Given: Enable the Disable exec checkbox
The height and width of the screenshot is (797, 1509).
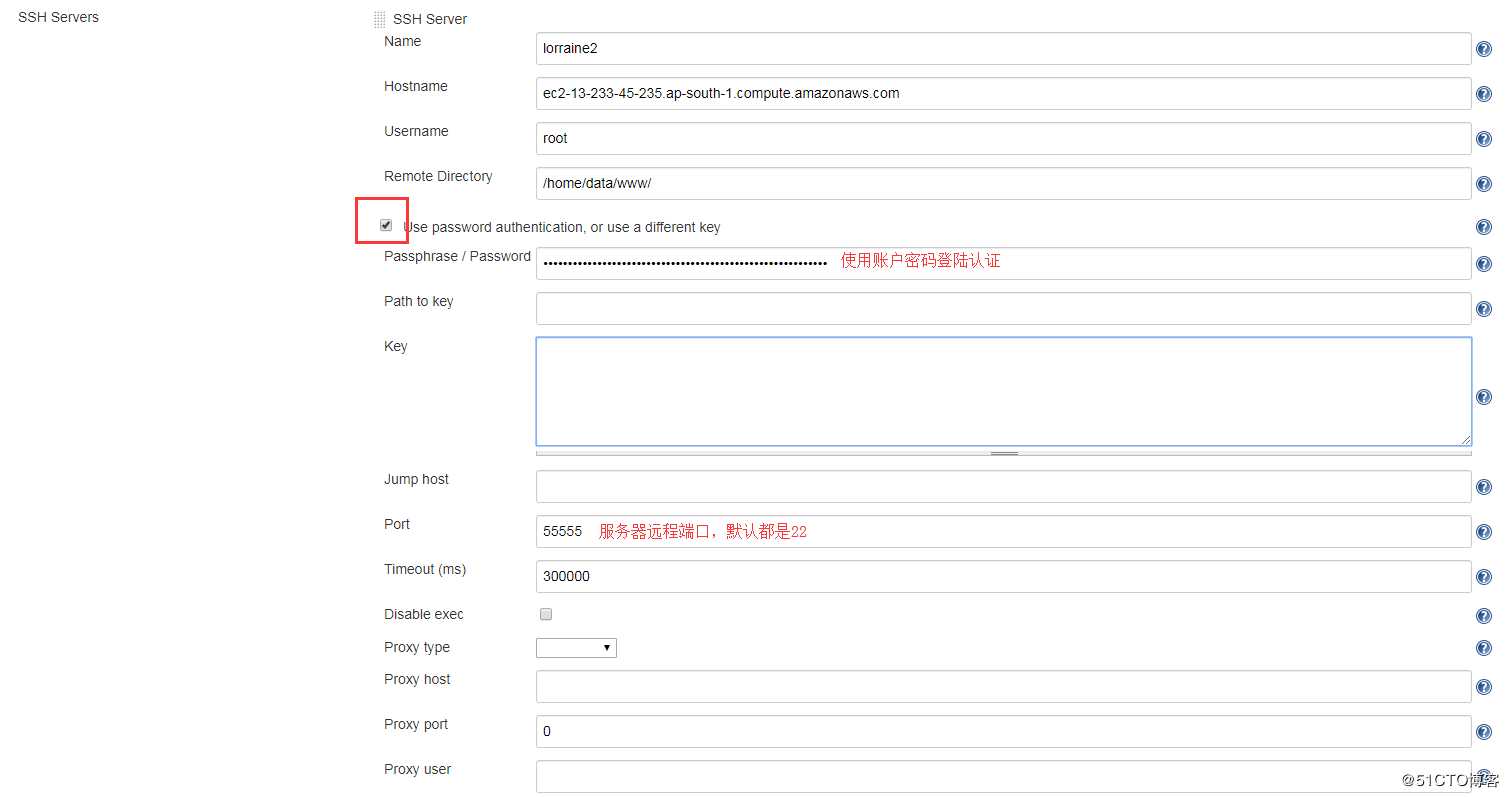Looking at the screenshot, I should (x=546, y=614).
